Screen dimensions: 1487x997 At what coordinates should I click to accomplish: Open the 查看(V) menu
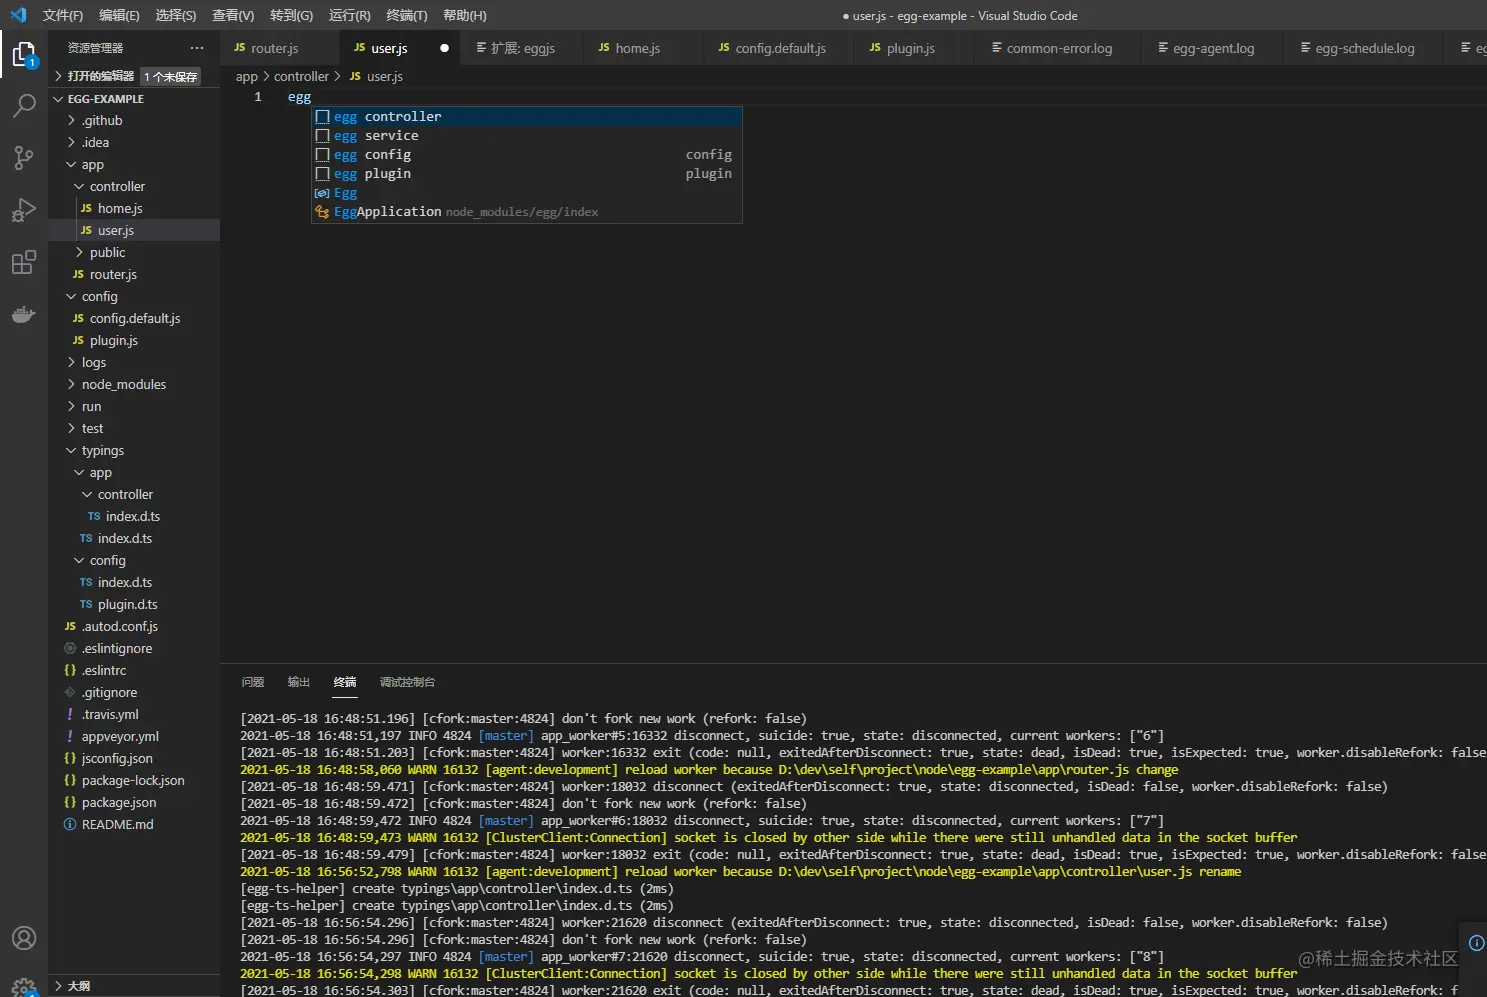tap(233, 15)
